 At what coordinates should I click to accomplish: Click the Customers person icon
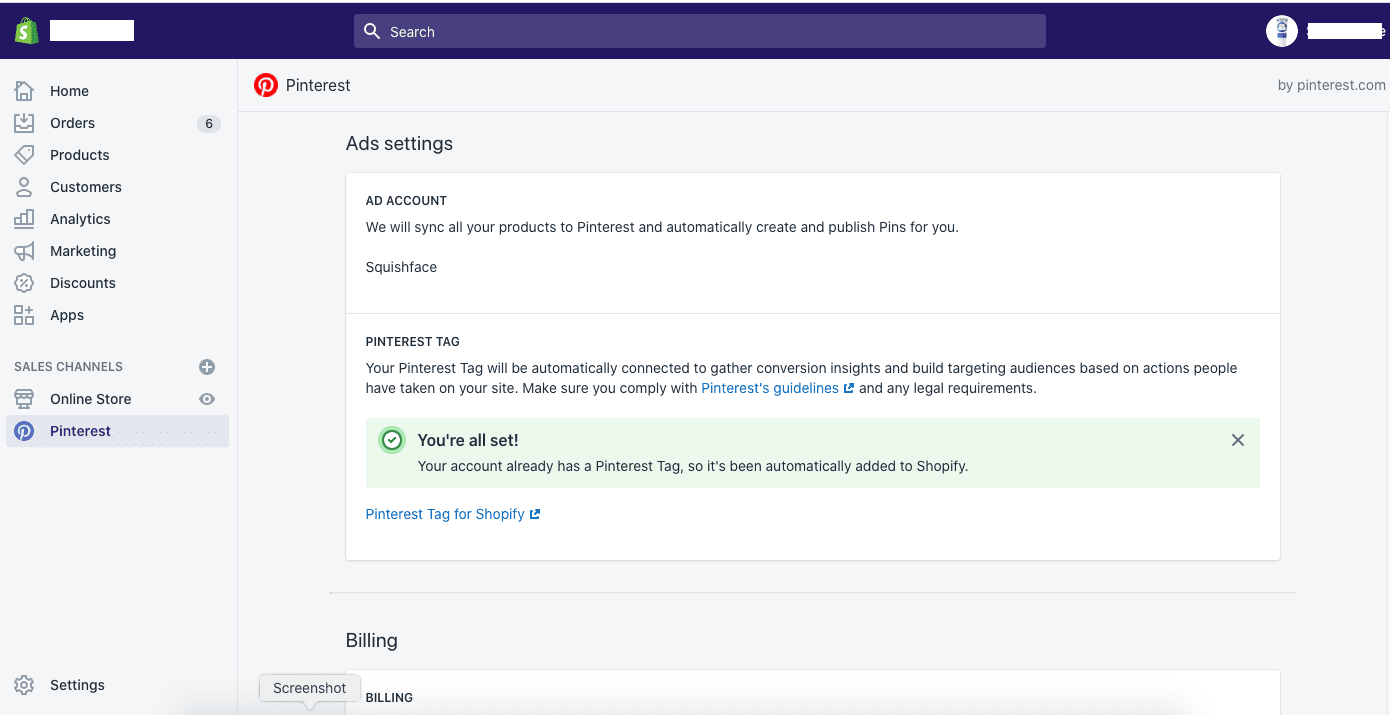(24, 187)
